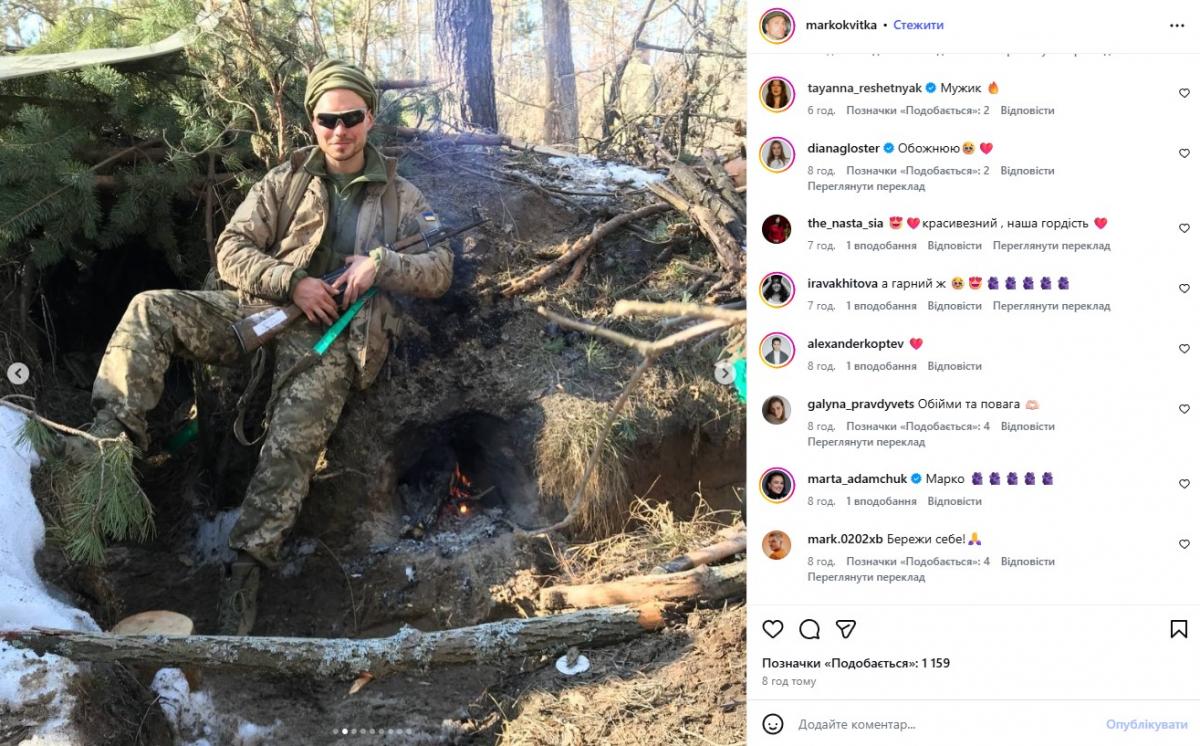The width and height of the screenshot is (1200, 746).
Task: Reply to alexanderkoptev's comment
Action: pyautogui.click(x=954, y=366)
